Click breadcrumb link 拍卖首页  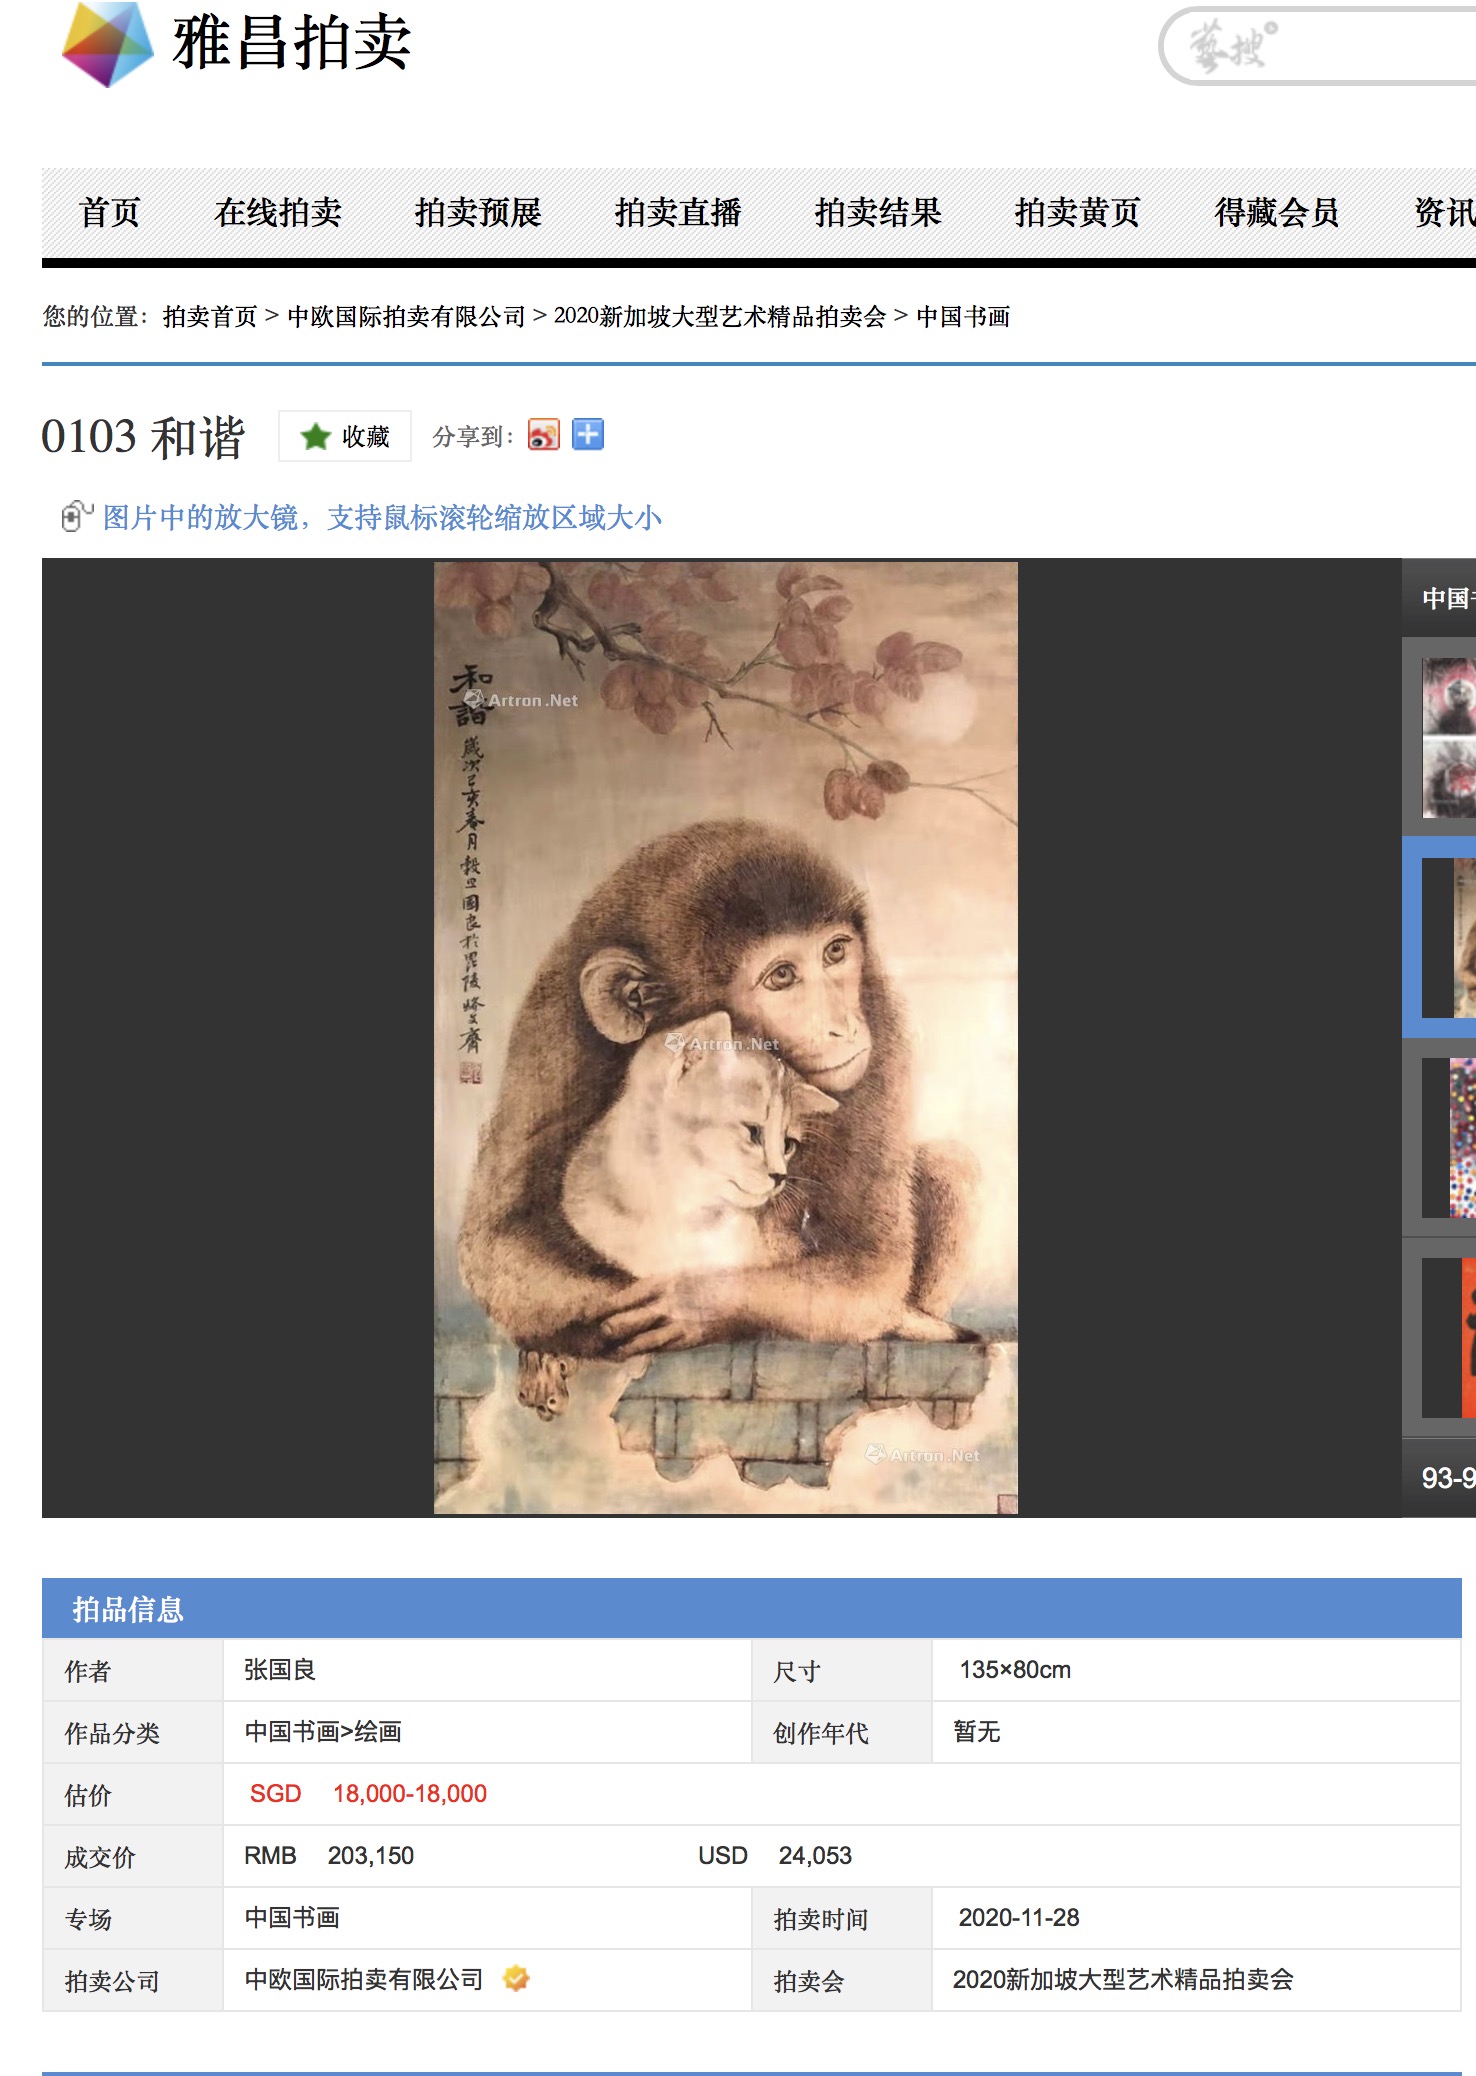click(x=210, y=317)
